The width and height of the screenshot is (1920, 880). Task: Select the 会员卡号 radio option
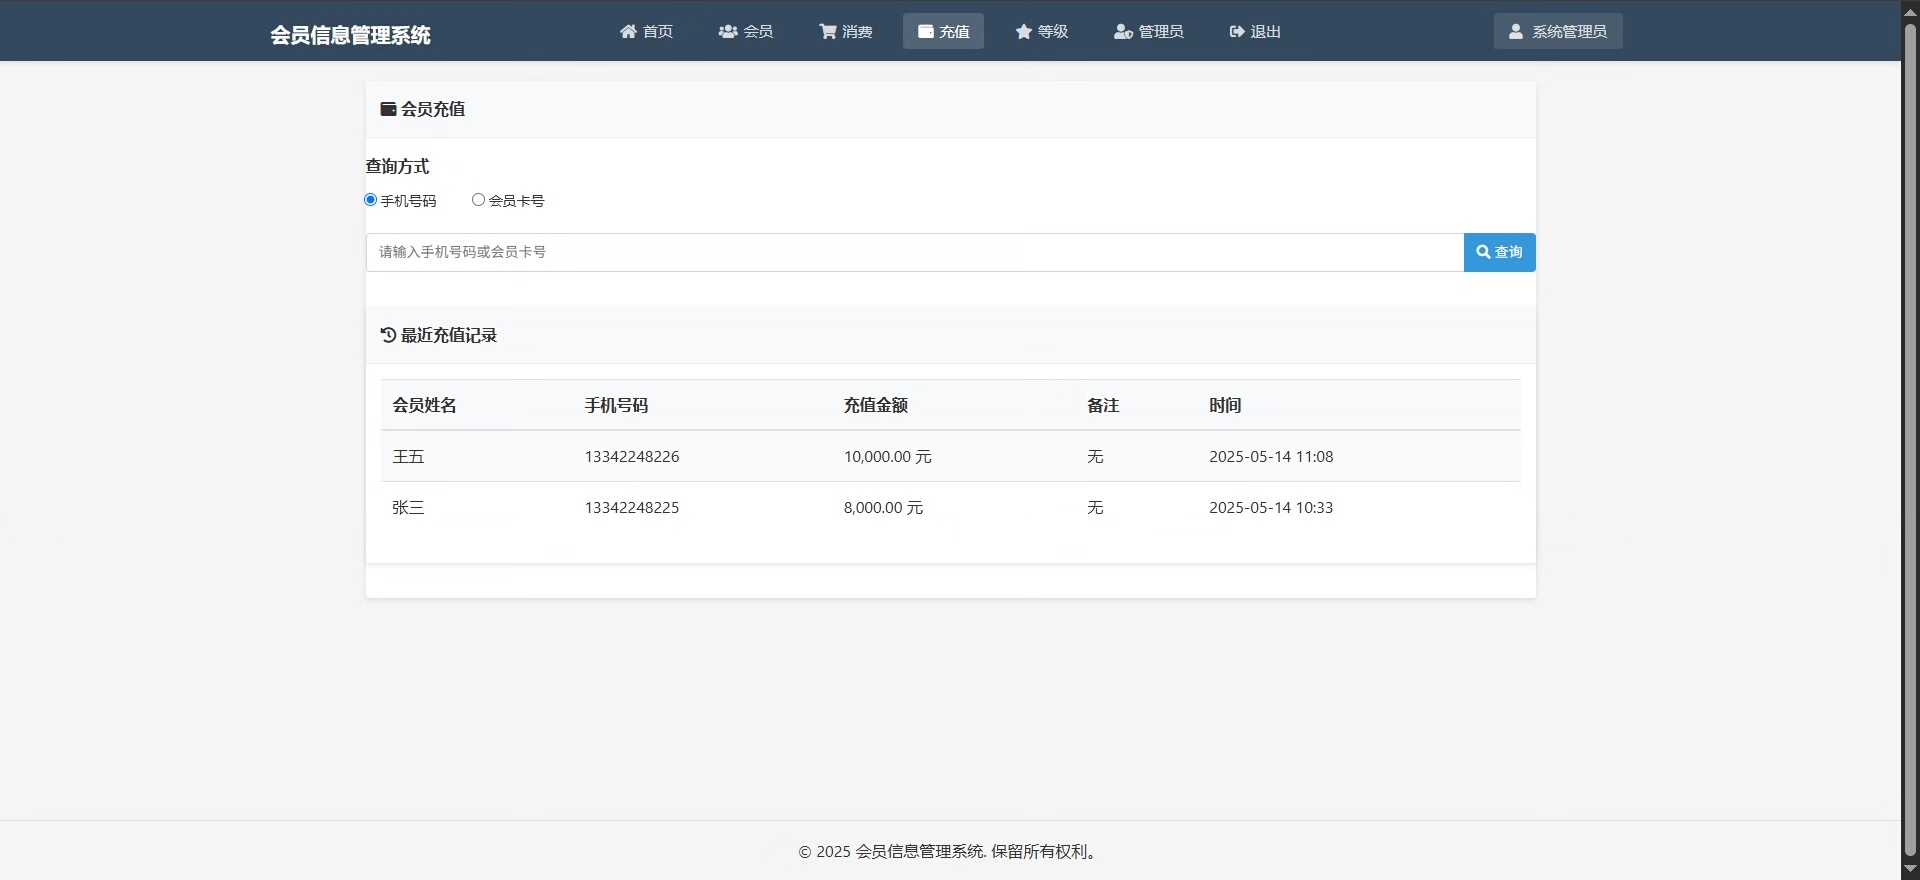478,200
